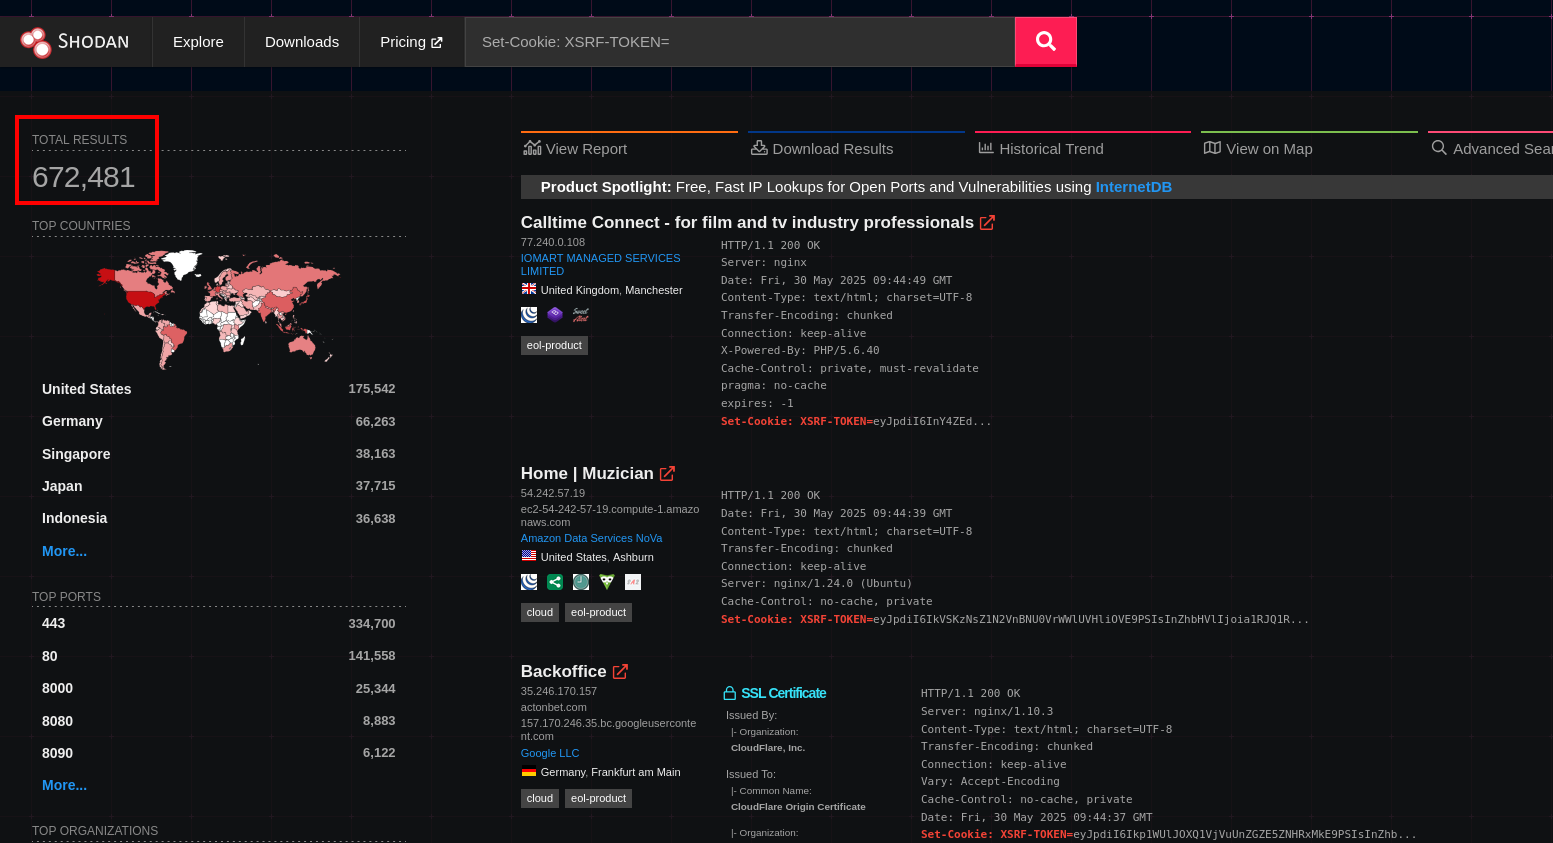Image resolution: width=1553 pixels, height=843 pixels.
Task: Open the Downloads menu item
Action: [x=302, y=42]
